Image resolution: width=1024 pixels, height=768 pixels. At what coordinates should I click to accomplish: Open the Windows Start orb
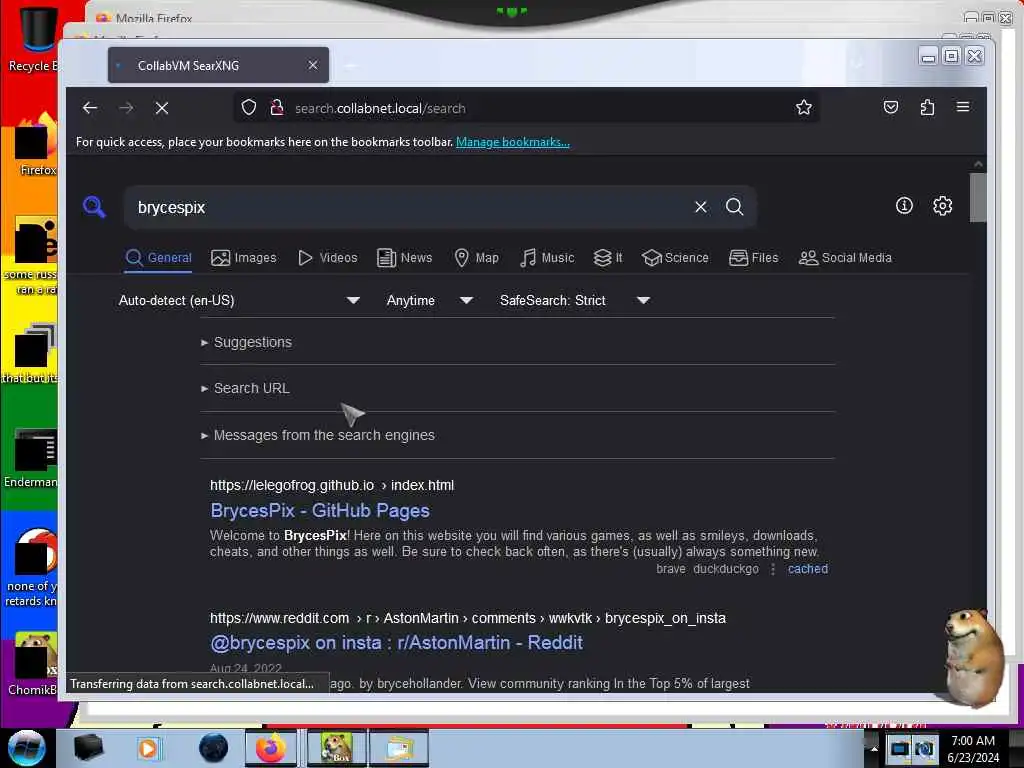[x=27, y=748]
